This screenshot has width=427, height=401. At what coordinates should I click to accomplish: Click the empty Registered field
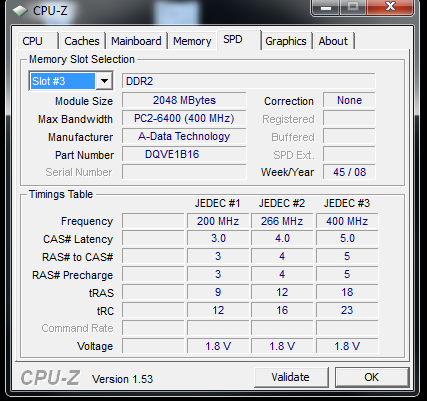(x=349, y=118)
